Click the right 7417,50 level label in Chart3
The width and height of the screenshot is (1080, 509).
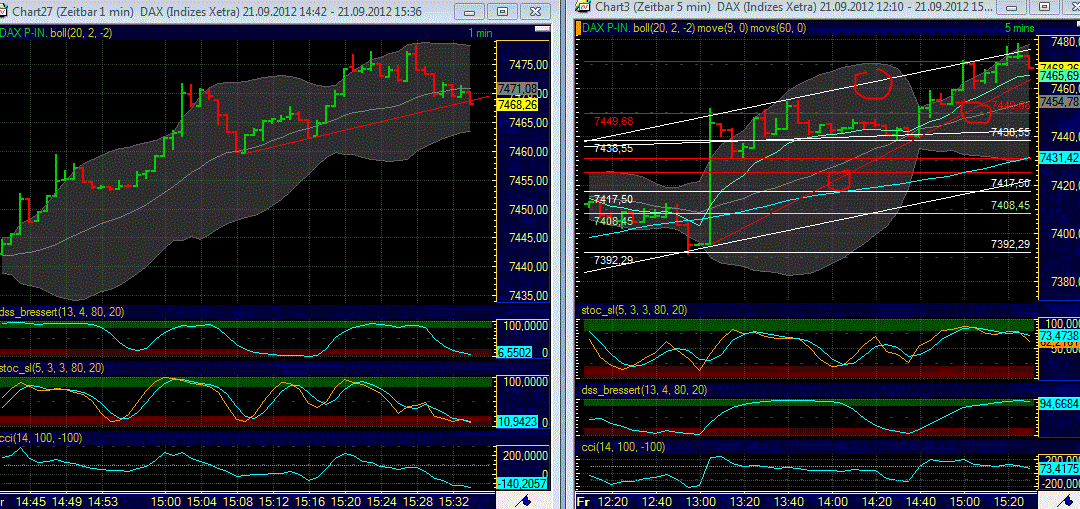pos(1010,183)
